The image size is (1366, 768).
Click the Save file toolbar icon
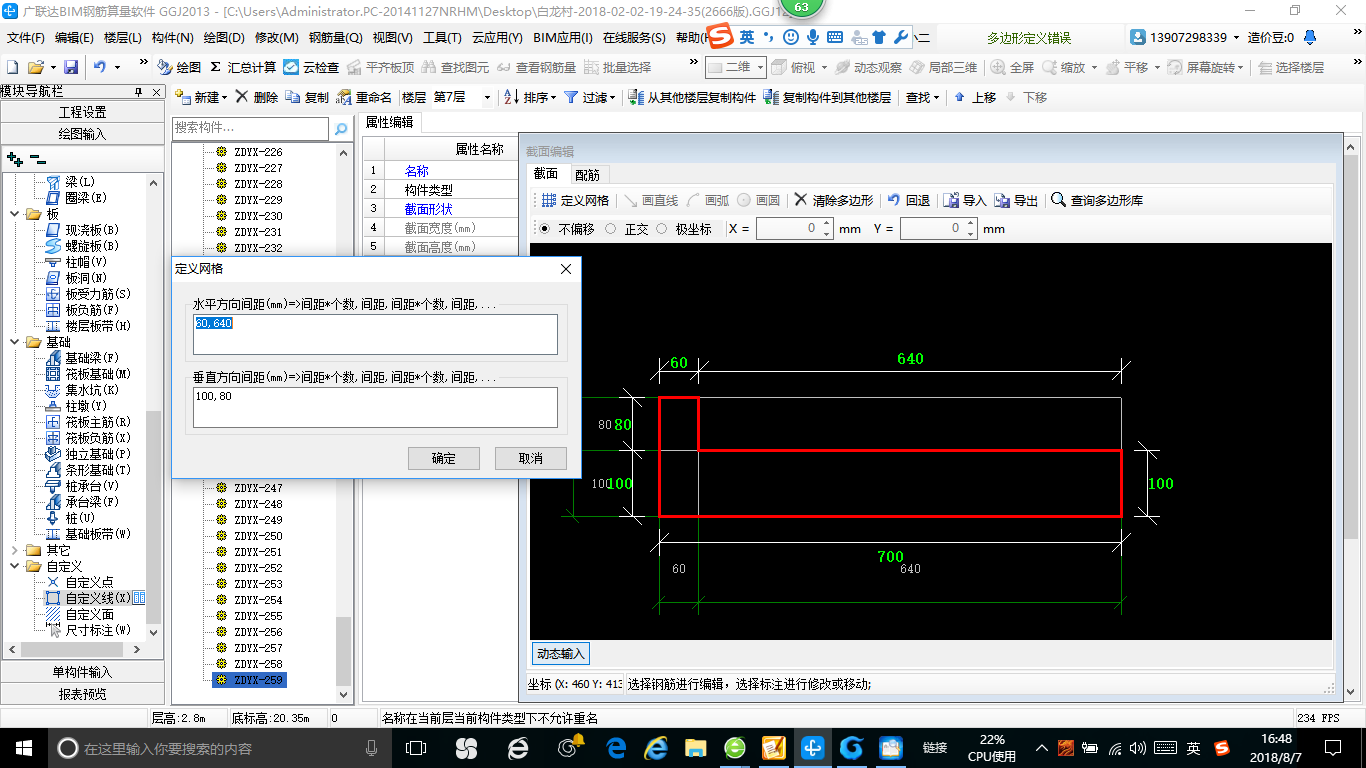click(x=71, y=67)
